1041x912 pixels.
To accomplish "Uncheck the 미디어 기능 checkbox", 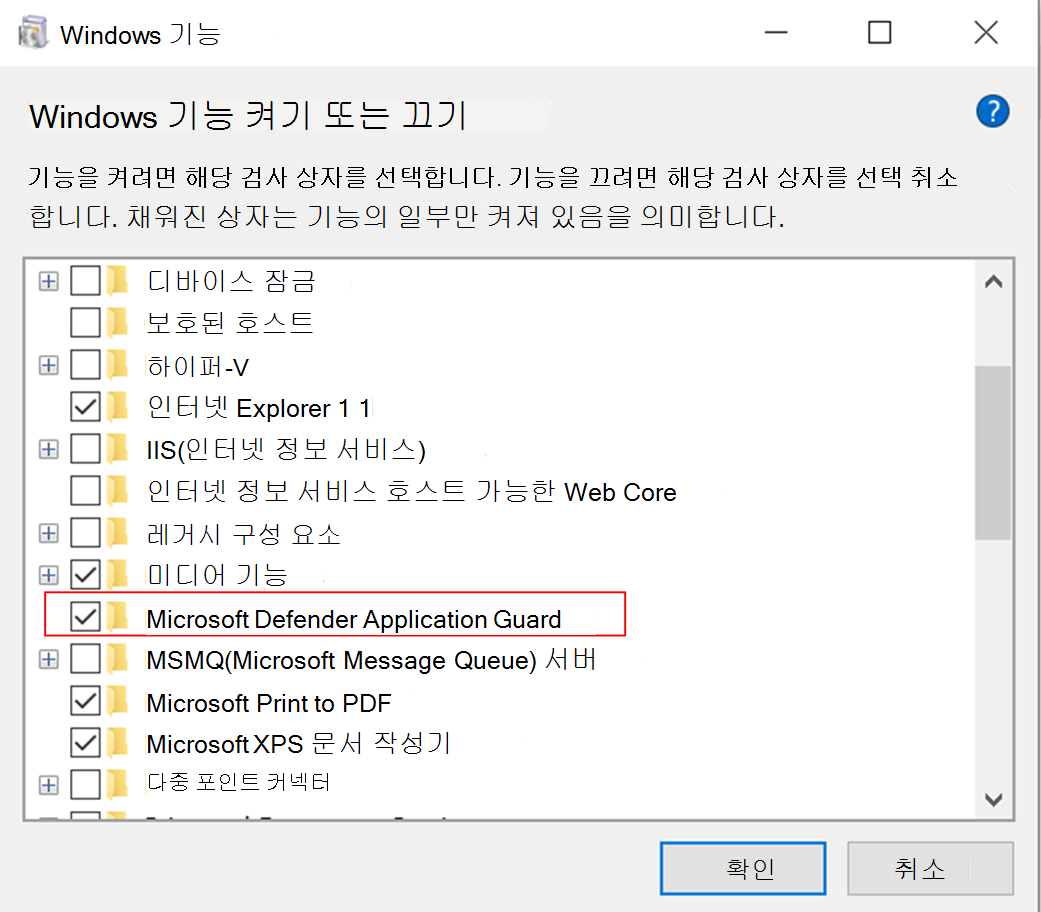I will [x=85, y=575].
